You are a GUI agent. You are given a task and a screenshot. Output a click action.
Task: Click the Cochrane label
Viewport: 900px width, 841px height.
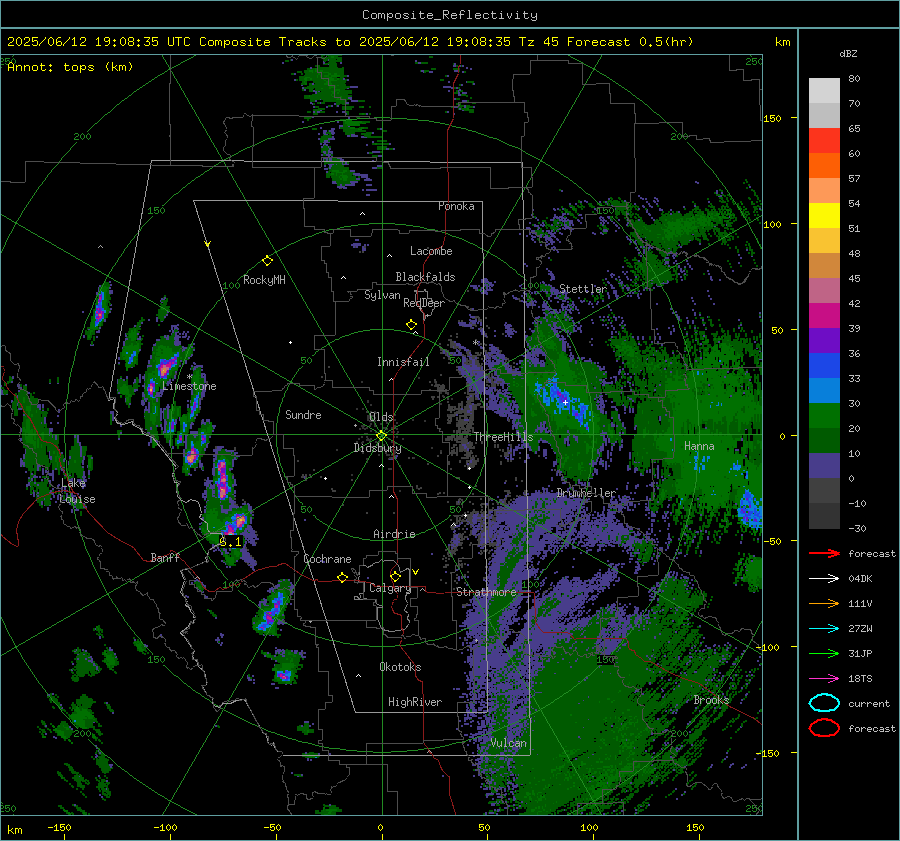[327, 559]
